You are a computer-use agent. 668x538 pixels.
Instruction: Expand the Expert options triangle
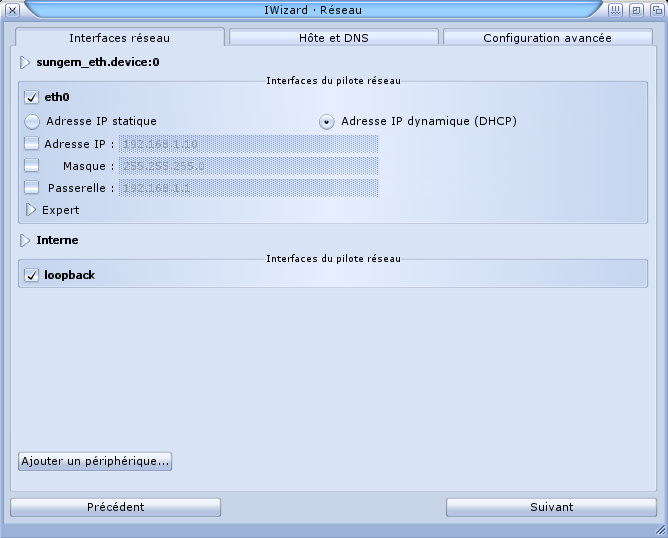coord(31,210)
